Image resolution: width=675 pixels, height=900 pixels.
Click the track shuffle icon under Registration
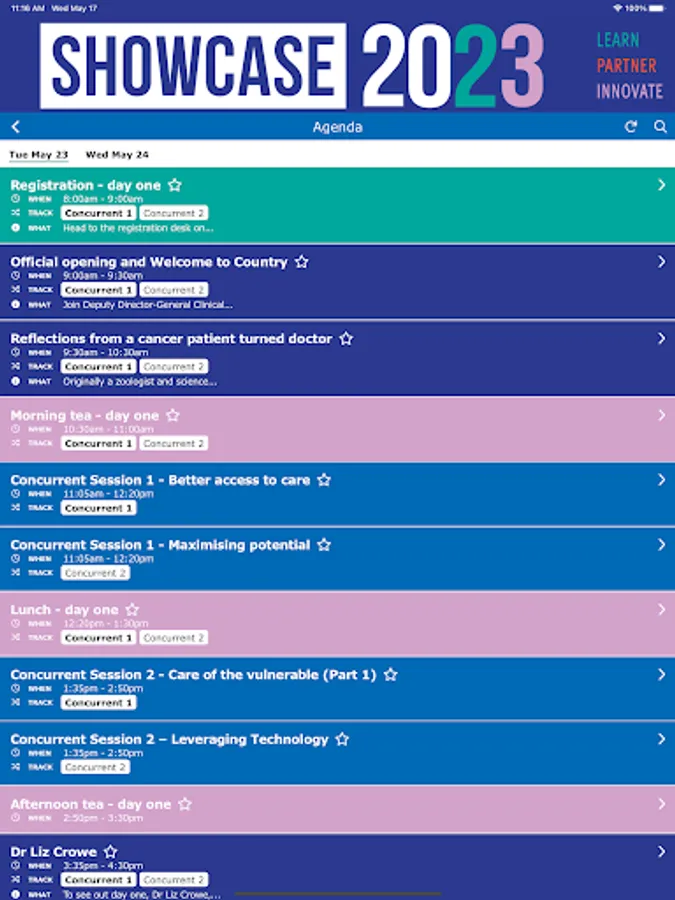(x=15, y=212)
